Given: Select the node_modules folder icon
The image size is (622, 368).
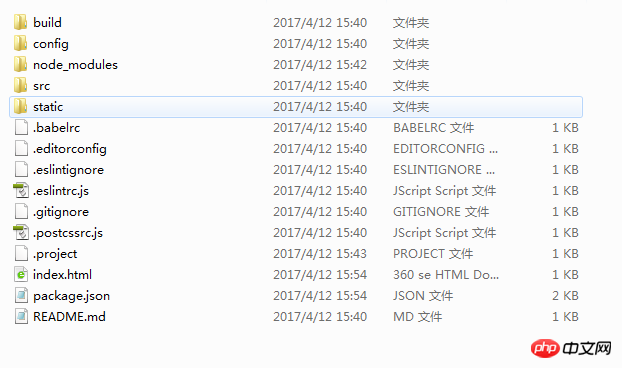Looking at the screenshot, I should 21,64.
